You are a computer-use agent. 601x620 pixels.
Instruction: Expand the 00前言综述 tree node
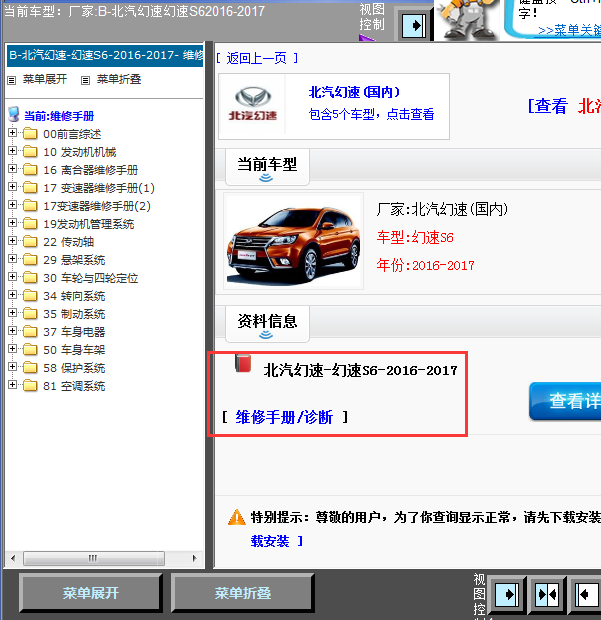pyautogui.click(x=12, y=133)
